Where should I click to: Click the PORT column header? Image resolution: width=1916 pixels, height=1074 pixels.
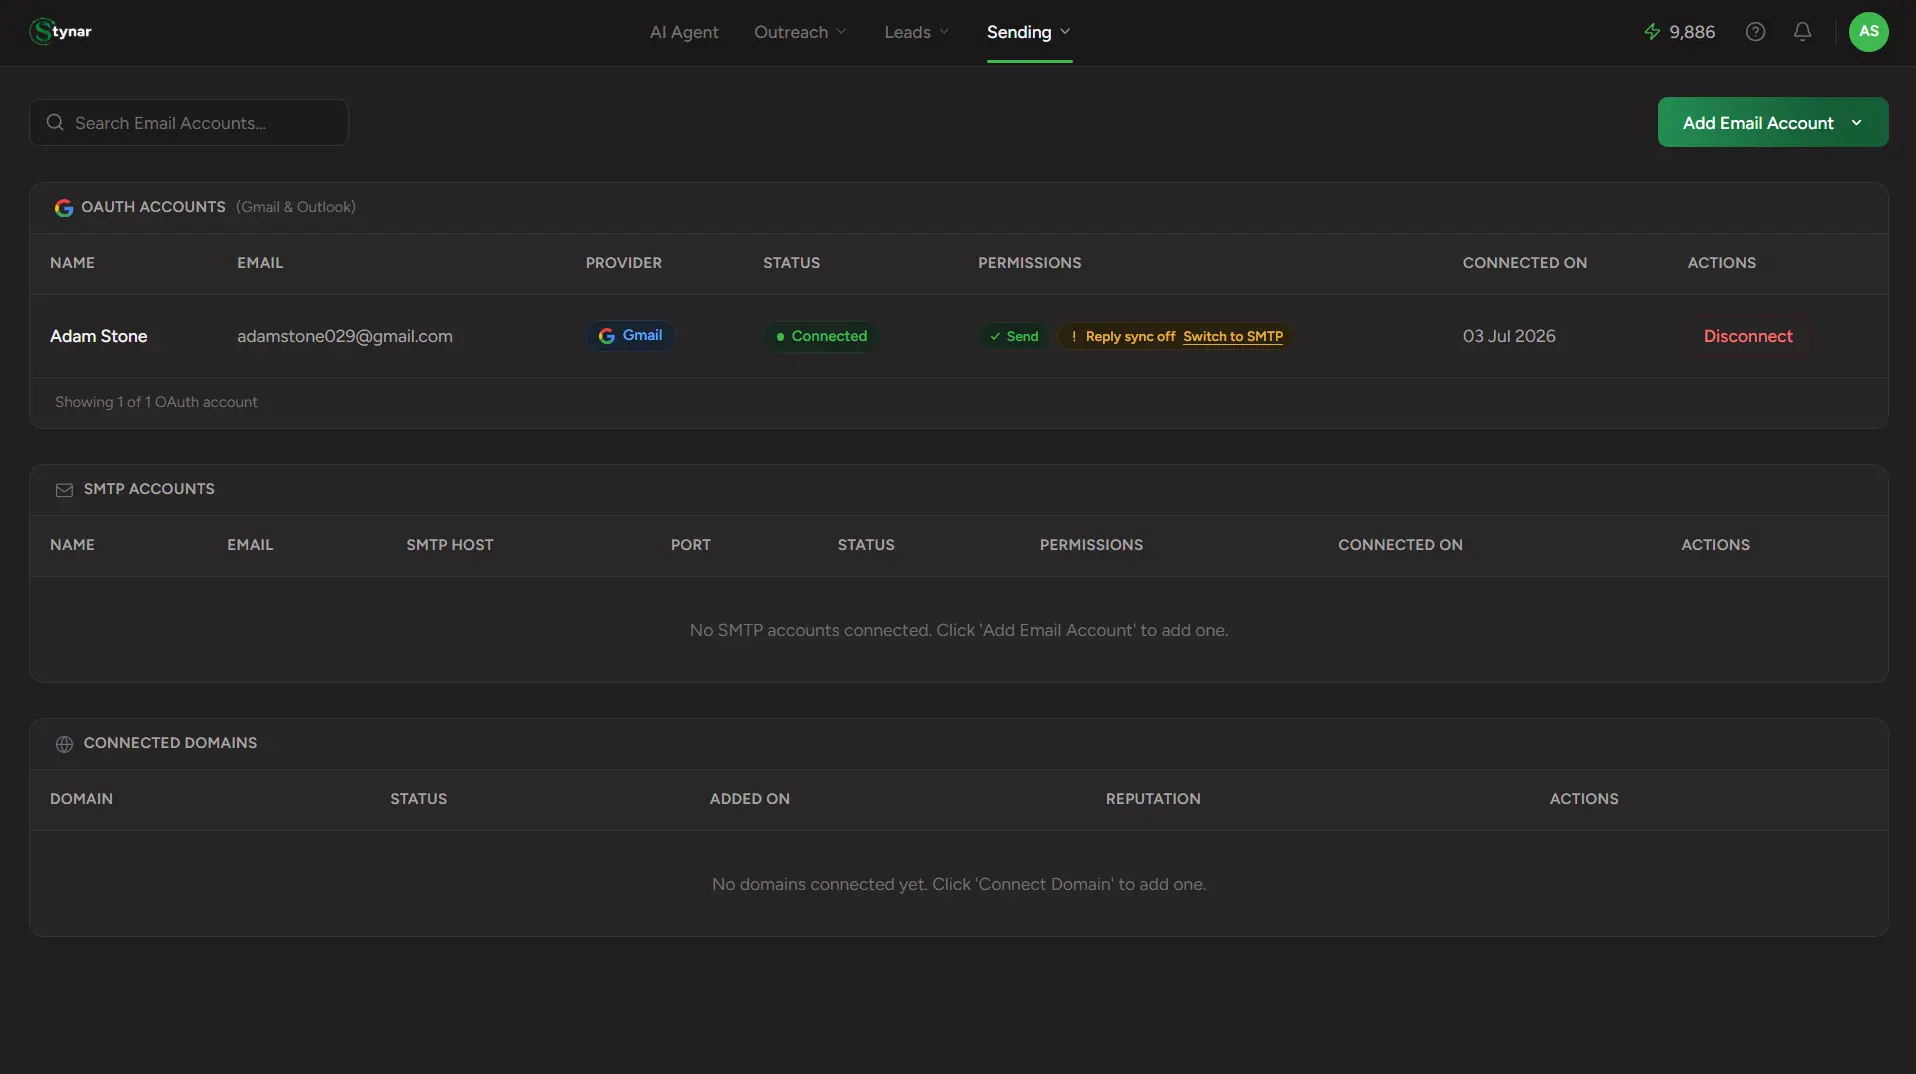[x=690, y=545]
